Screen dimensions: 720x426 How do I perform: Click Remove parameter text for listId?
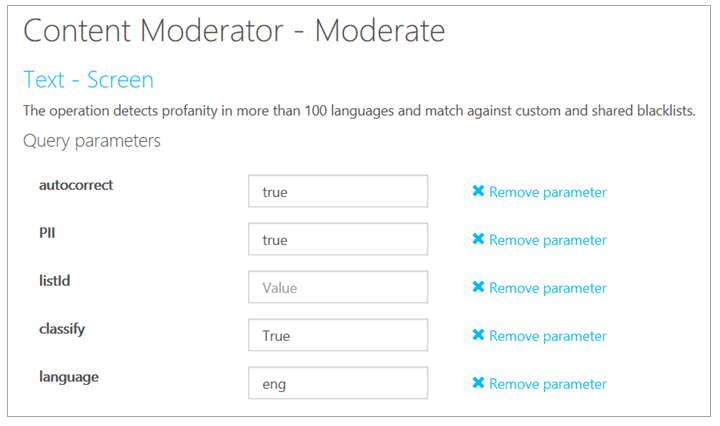coord(547,288)
